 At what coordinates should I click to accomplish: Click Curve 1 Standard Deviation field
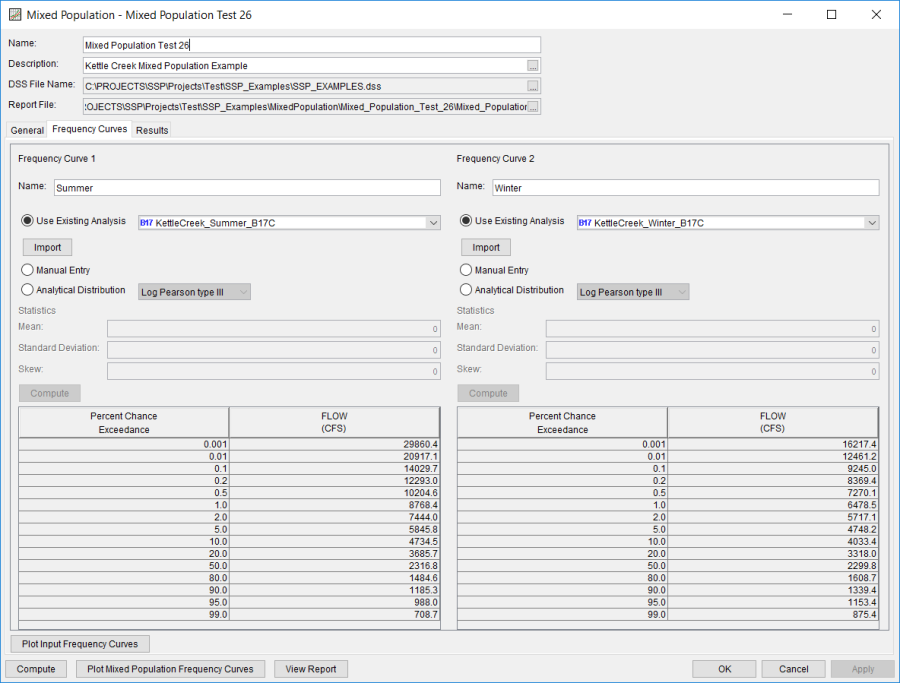click(274, 350)
